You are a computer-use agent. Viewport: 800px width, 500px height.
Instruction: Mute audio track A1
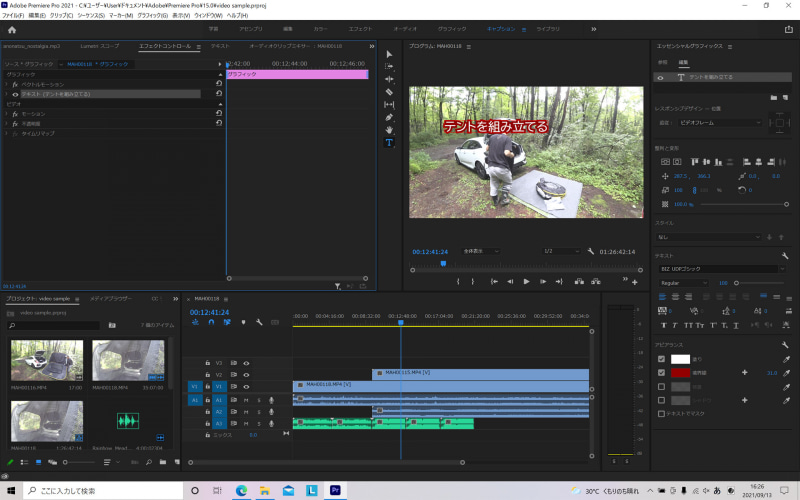click(246, 401)
